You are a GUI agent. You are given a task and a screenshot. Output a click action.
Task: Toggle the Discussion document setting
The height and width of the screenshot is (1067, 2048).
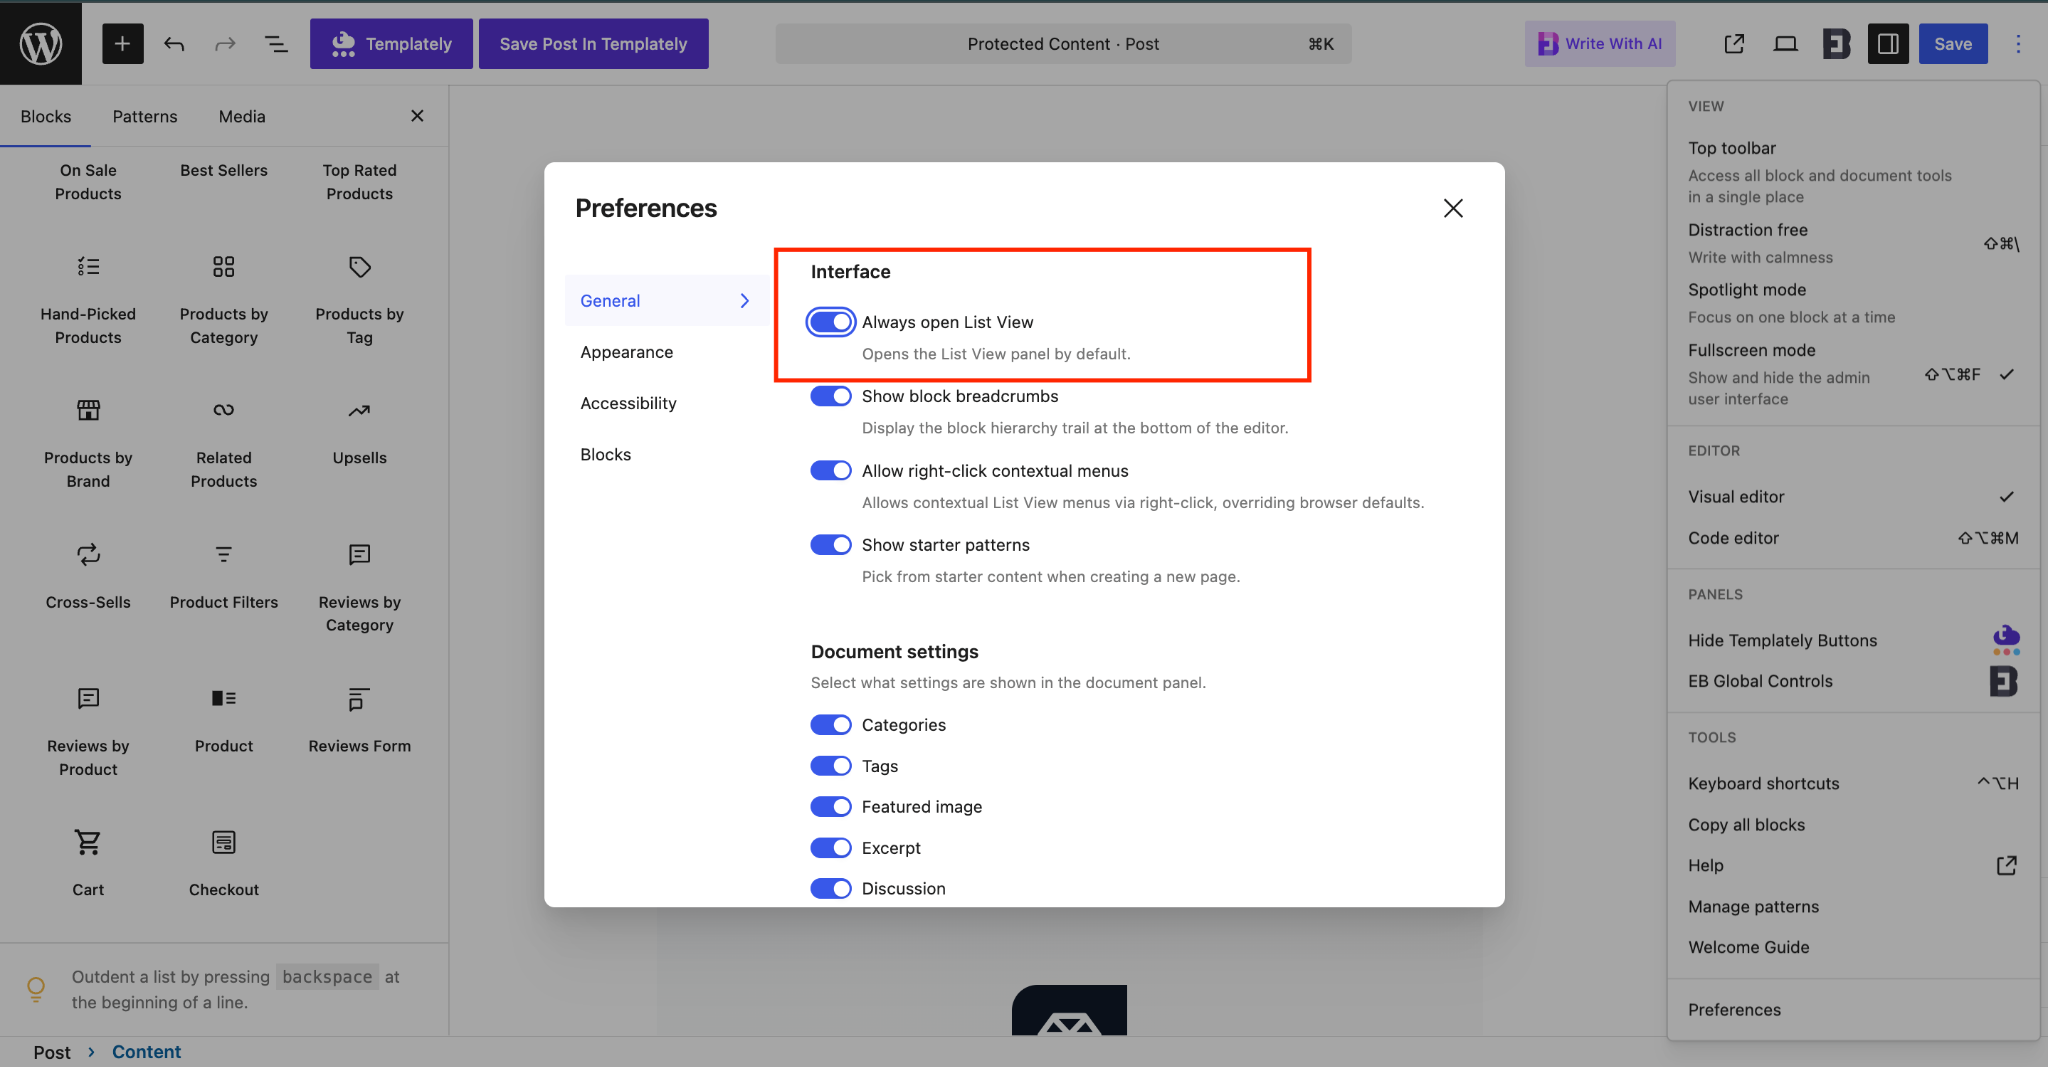pos(831,889)
